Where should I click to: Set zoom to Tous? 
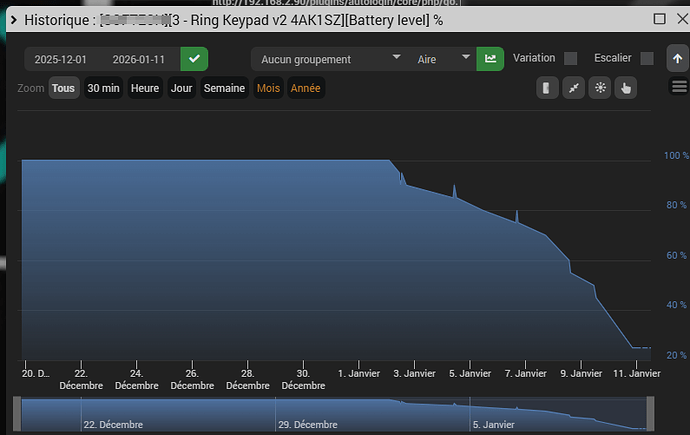click(x=63, y=88)
